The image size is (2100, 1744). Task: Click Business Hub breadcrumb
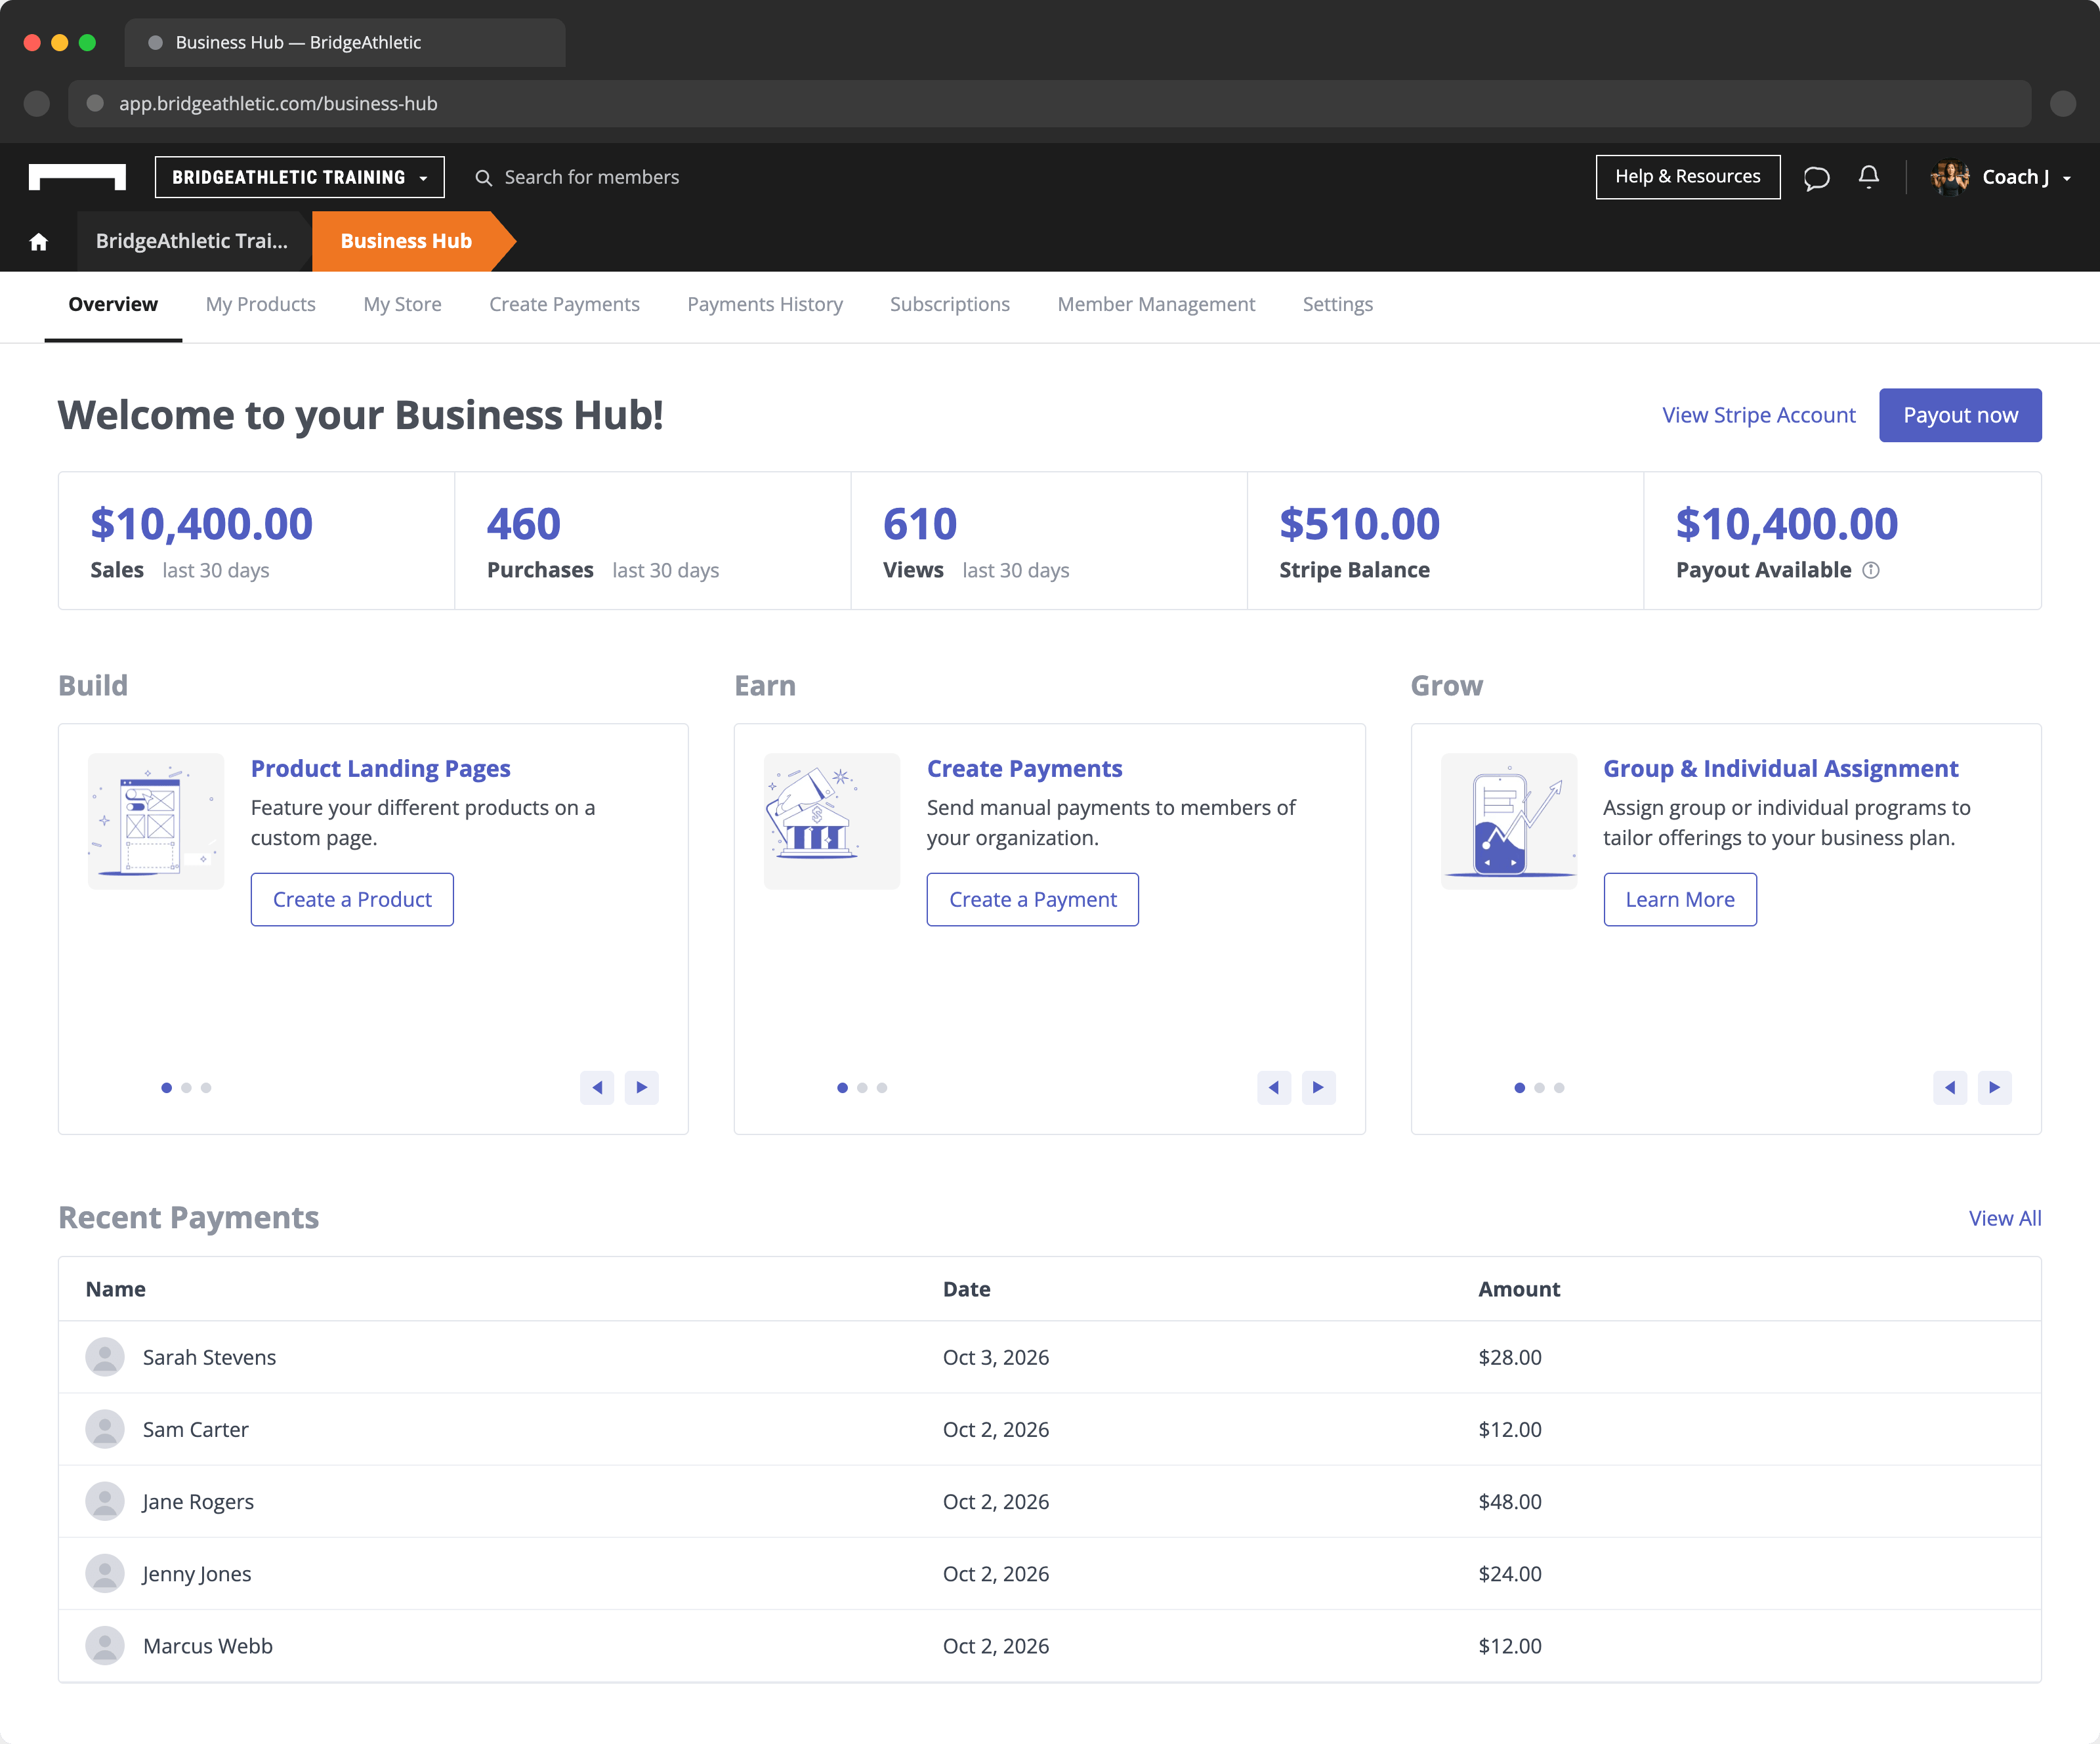406,241
